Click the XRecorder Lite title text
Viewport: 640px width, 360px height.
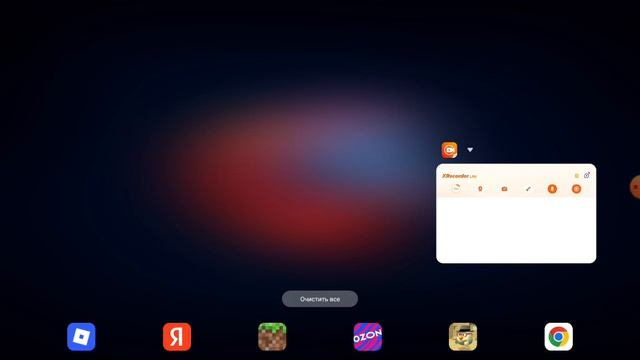[x=459, y=176]
